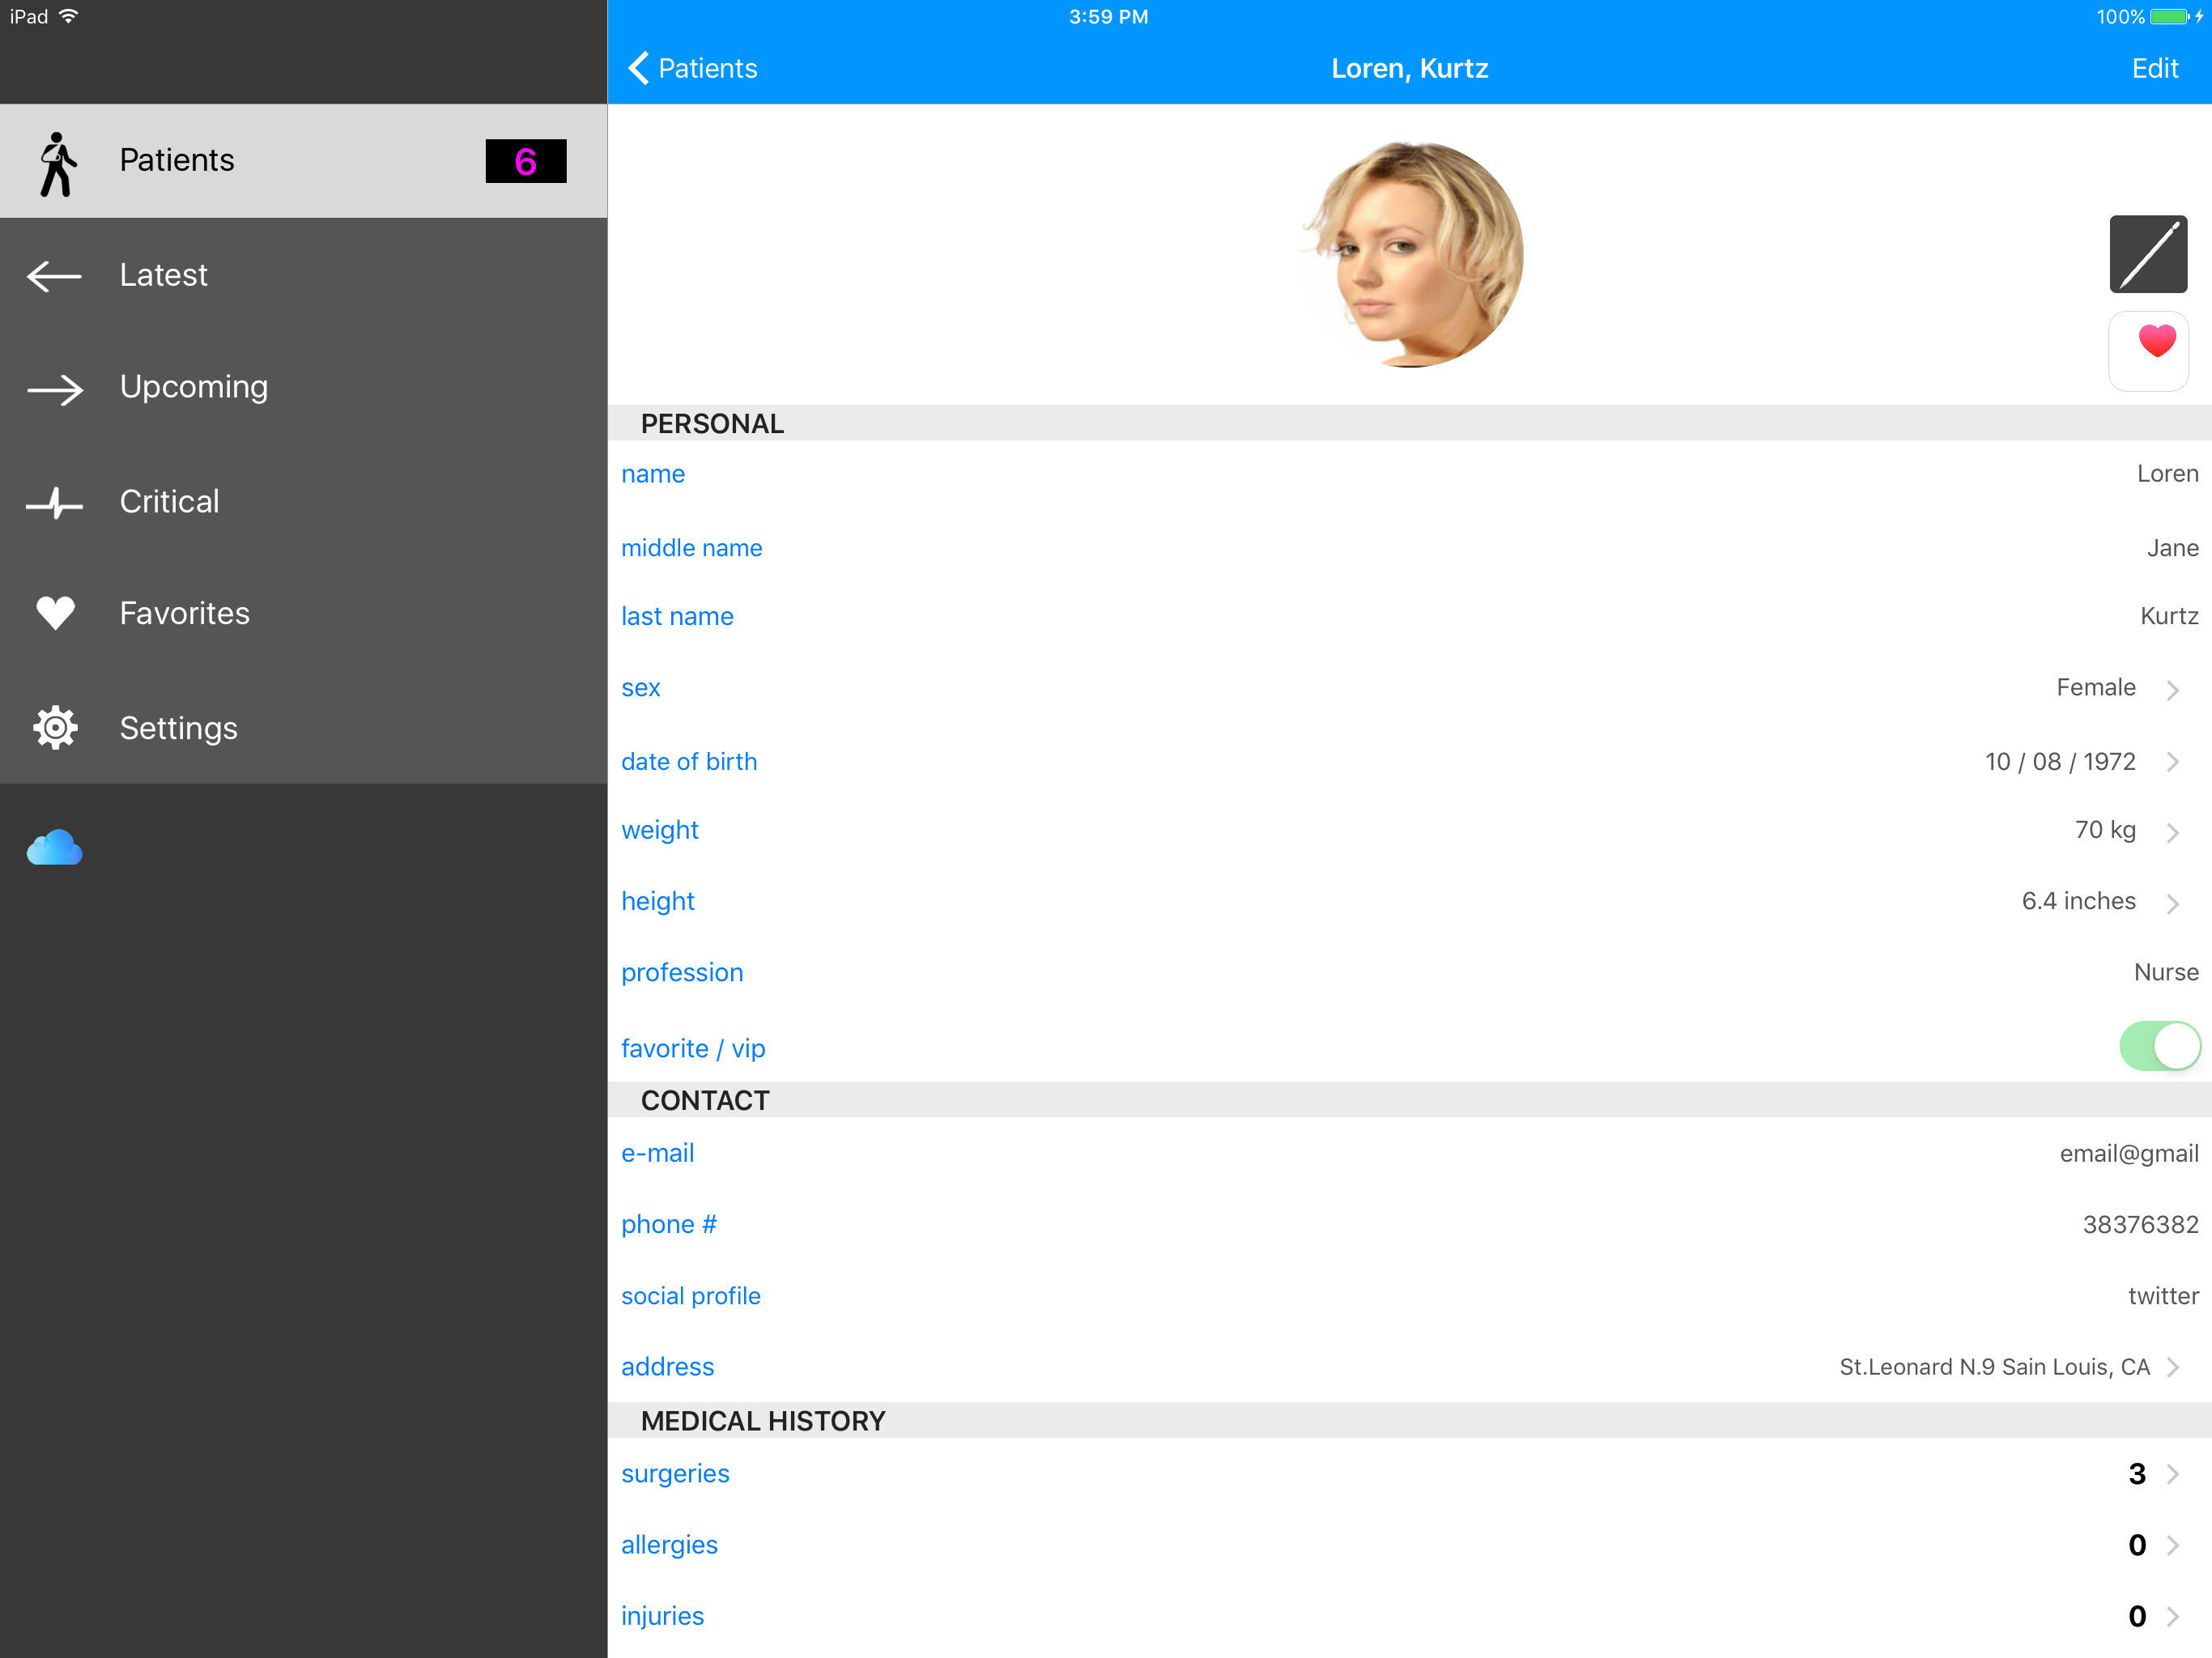This screenshot has width=2212, height=1658.
Task: Click the heartbeat Critical icon
Action: coord(54,503)
